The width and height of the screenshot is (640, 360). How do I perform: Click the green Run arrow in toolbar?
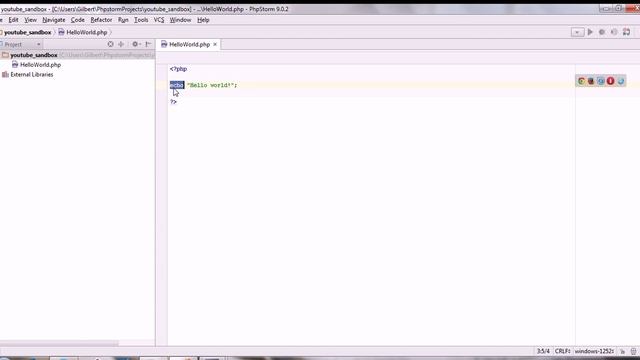590,32
